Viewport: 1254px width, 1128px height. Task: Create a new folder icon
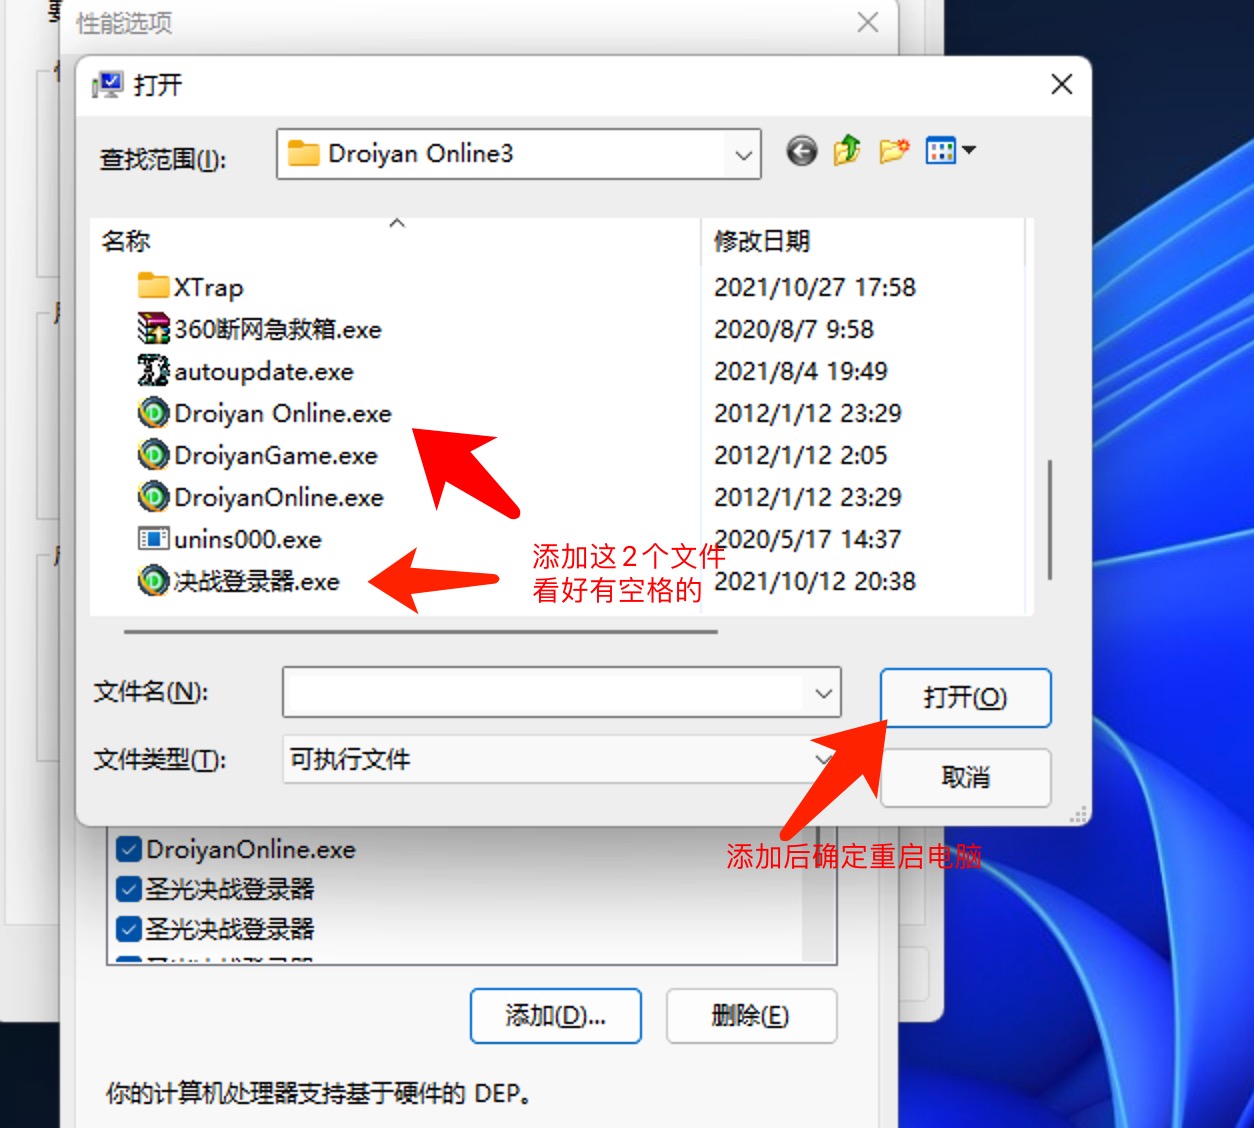tap(894, 151)
